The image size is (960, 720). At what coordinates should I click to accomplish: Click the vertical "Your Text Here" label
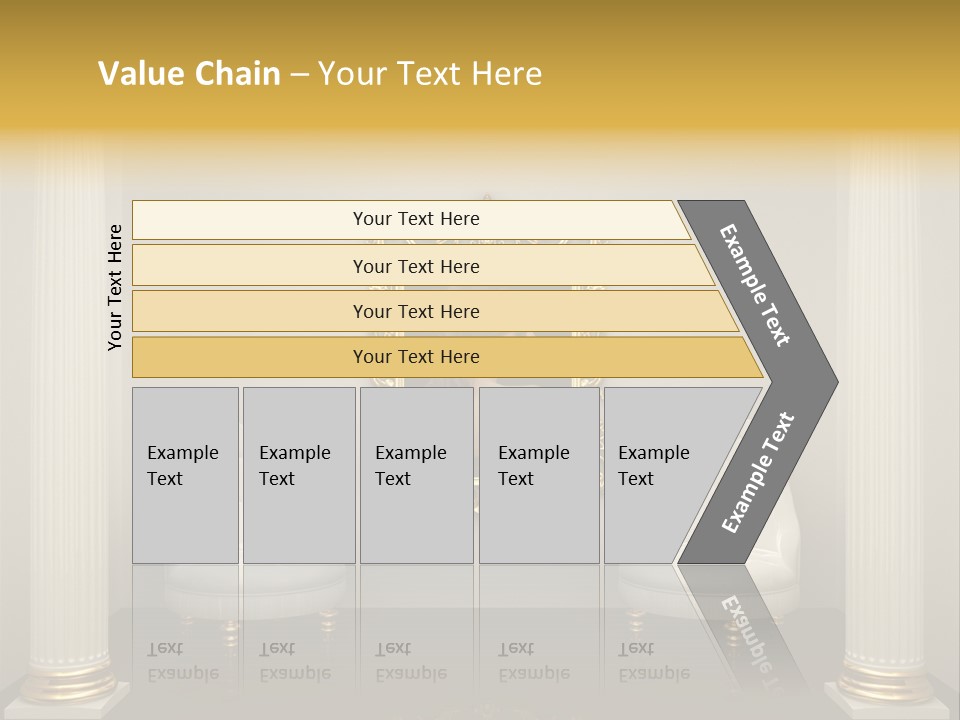[115, 287]
